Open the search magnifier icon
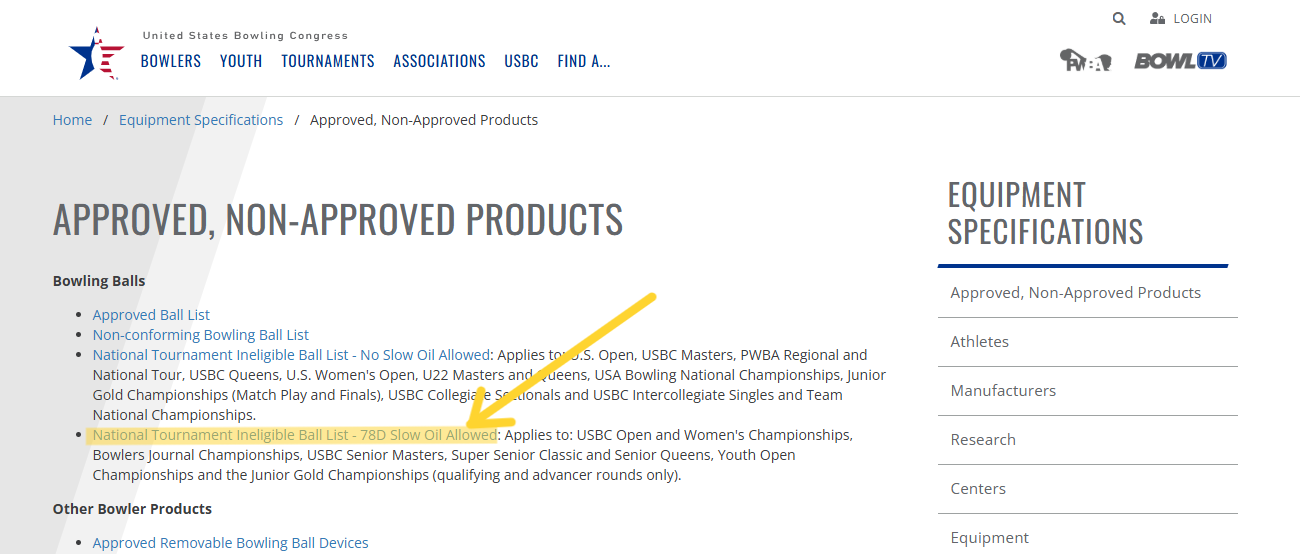Viewport: 1300px width, 554px height. pos(1119,18)
